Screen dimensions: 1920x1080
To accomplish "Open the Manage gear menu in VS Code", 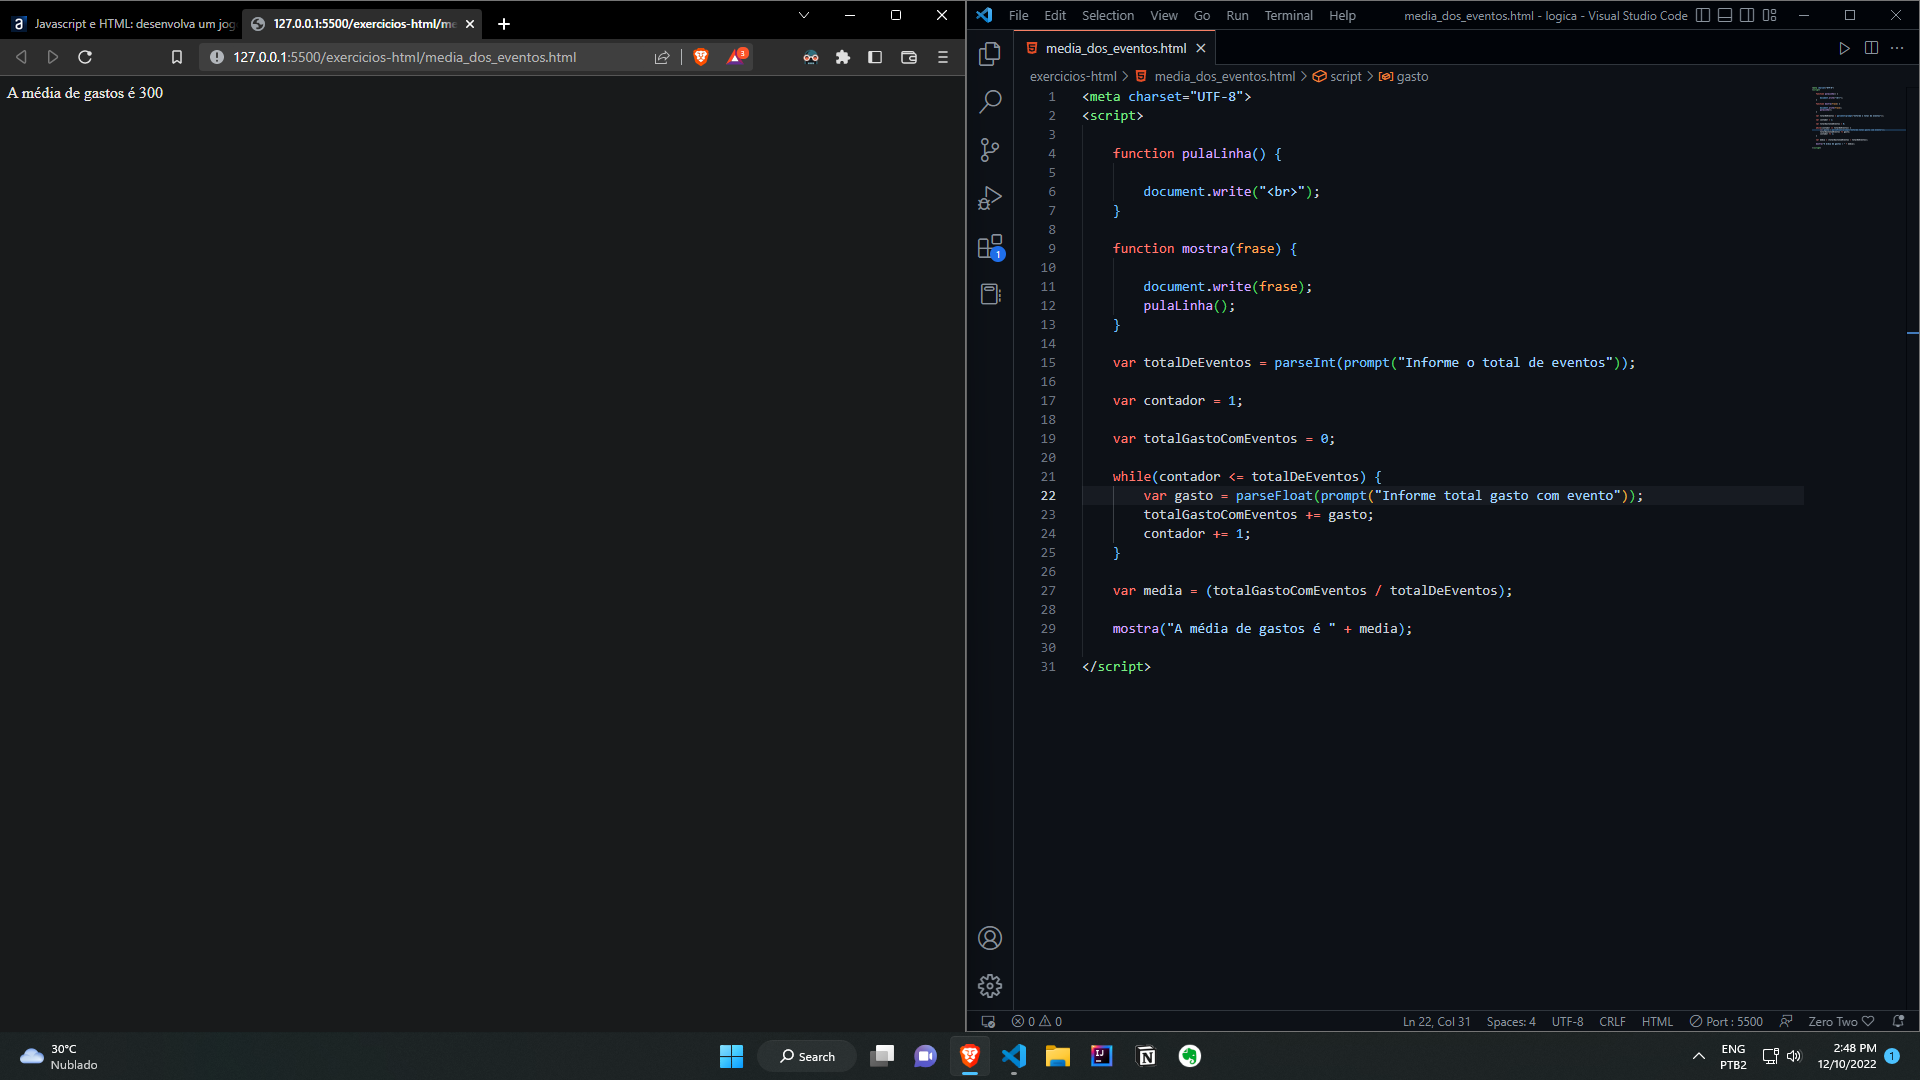I will tap(990, 986).
